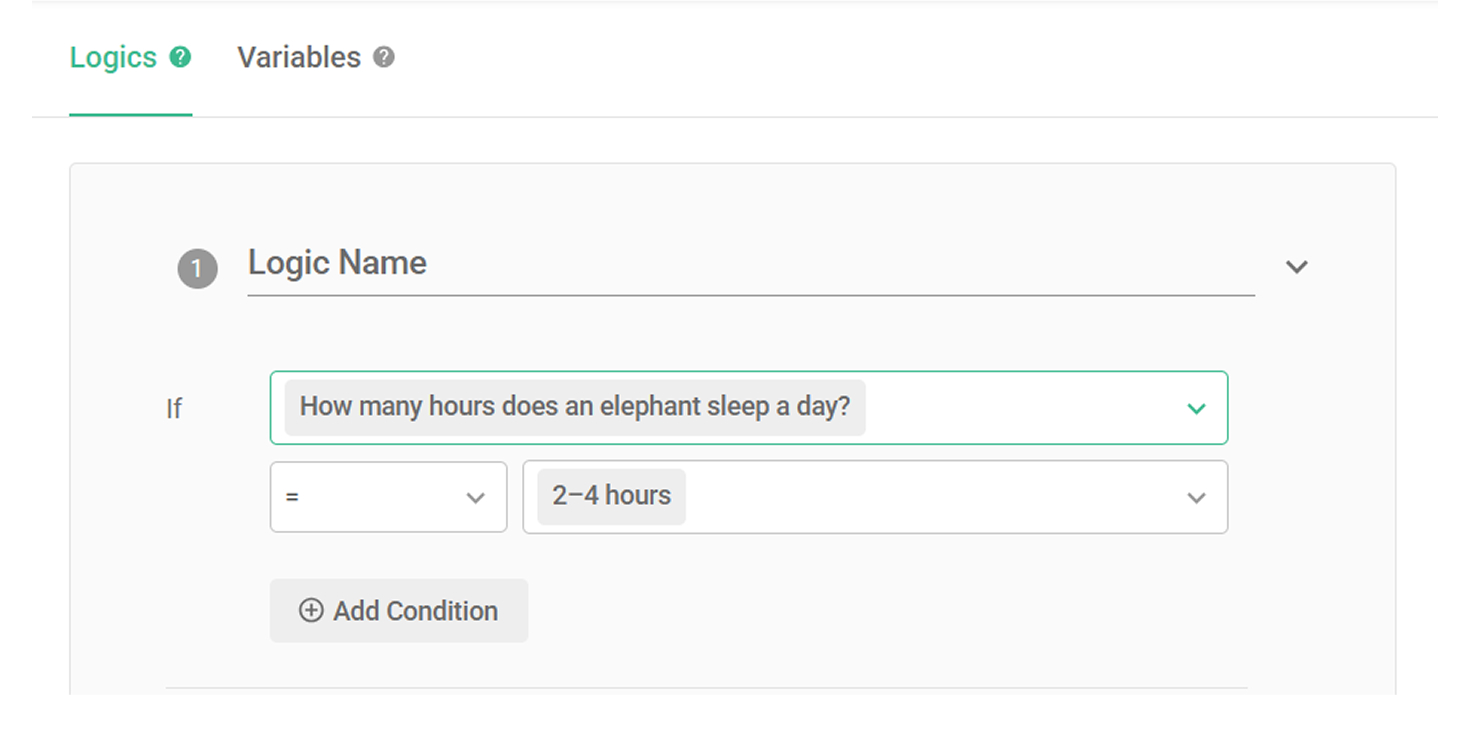This screenshot has height=730, width=1461.
Task: Click the numbered badge showing 1
Action: 197,268
